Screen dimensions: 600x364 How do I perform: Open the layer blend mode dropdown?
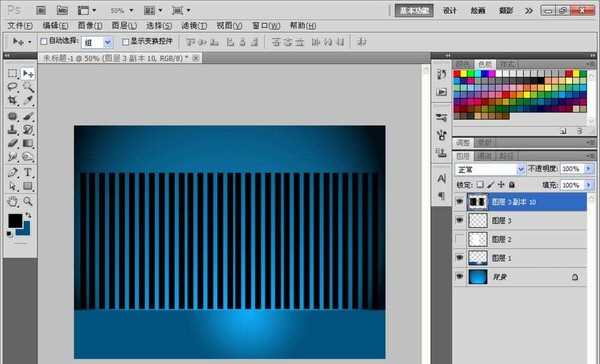click(x=490, y=169)
